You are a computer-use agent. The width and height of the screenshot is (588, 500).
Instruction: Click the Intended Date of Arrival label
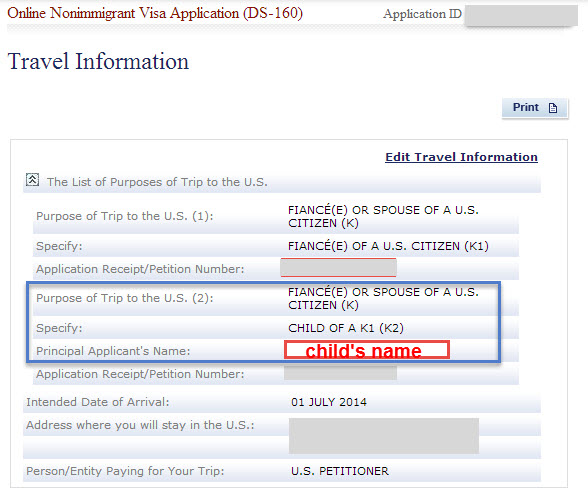(98, 402)
